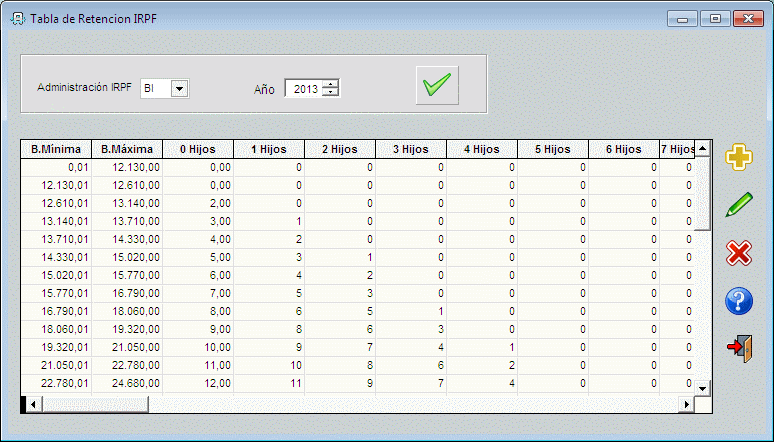The width and height of the screenshot is (774, 442).
Task: Select 4 Hijos cell in 21.050,01 row
Action: click(482, 365)
